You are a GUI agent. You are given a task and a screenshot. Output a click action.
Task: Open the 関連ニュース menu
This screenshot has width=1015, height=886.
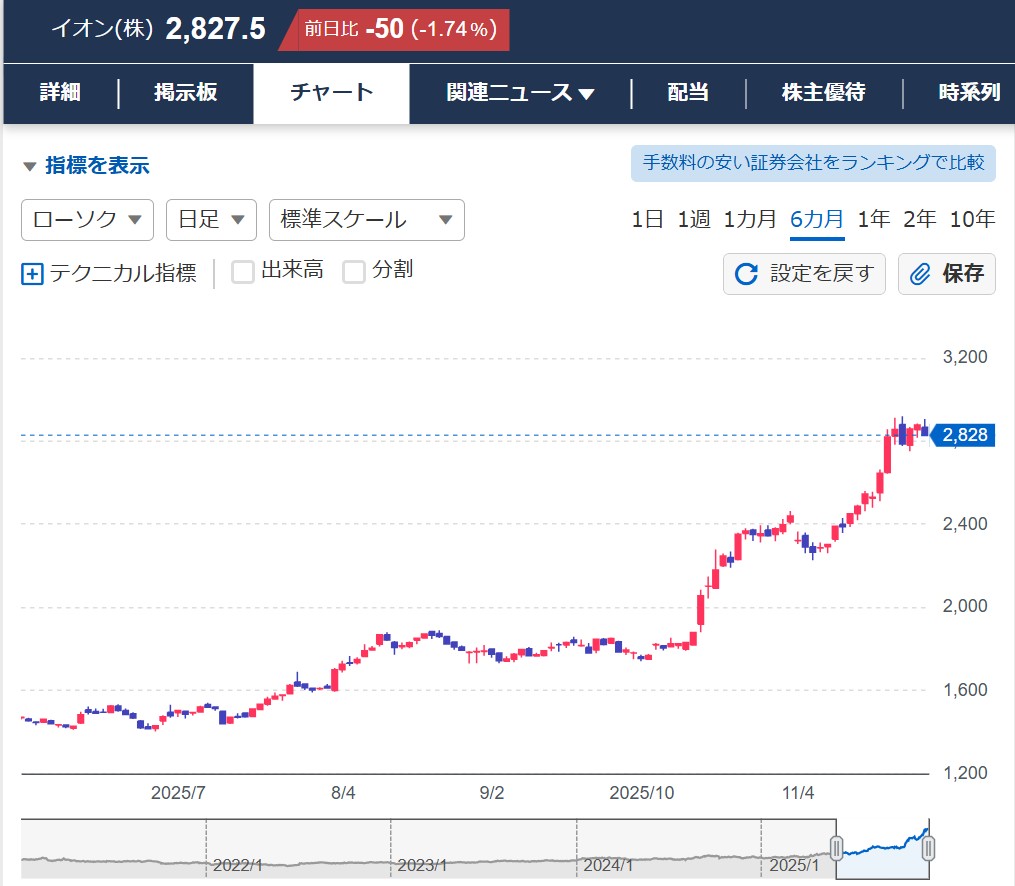point(520,93)
